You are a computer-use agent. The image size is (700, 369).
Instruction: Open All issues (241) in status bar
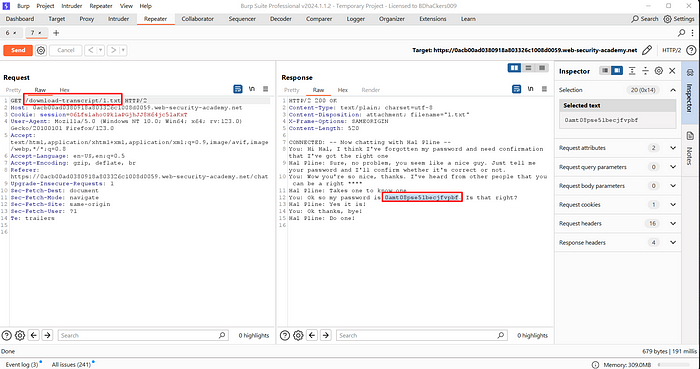(x=71, y=365)
